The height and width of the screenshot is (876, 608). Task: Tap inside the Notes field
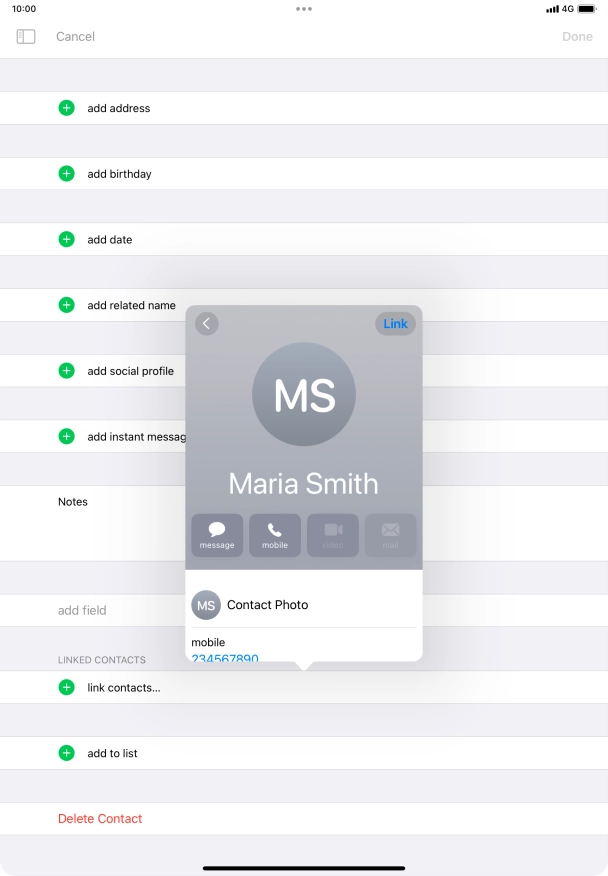click(x=100, y=525)
